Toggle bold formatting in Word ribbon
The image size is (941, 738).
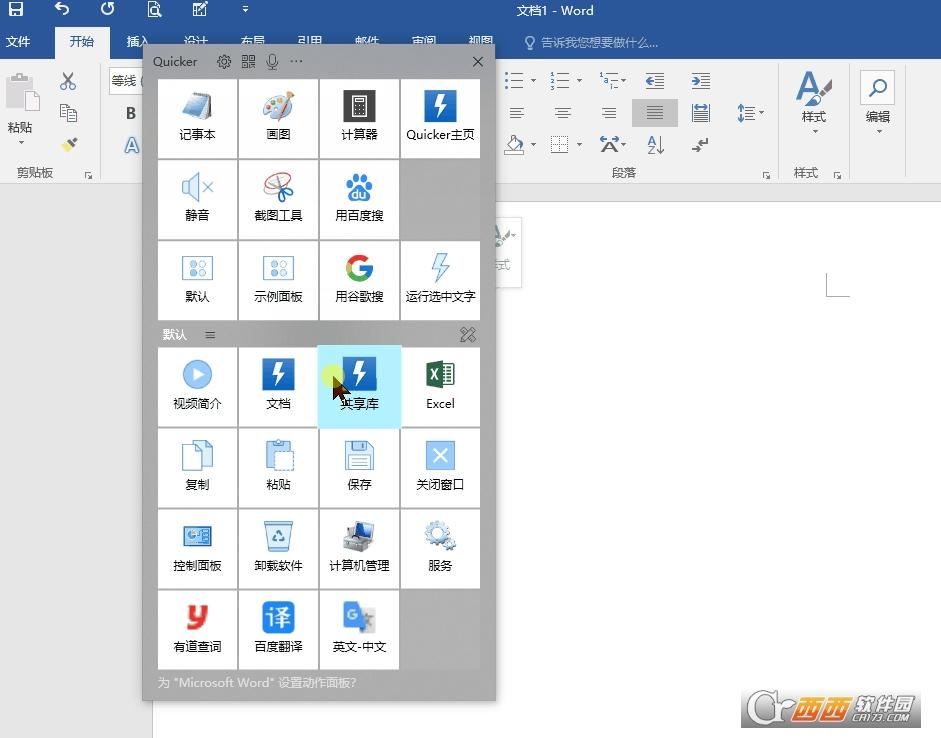click(x=131, y=113)
